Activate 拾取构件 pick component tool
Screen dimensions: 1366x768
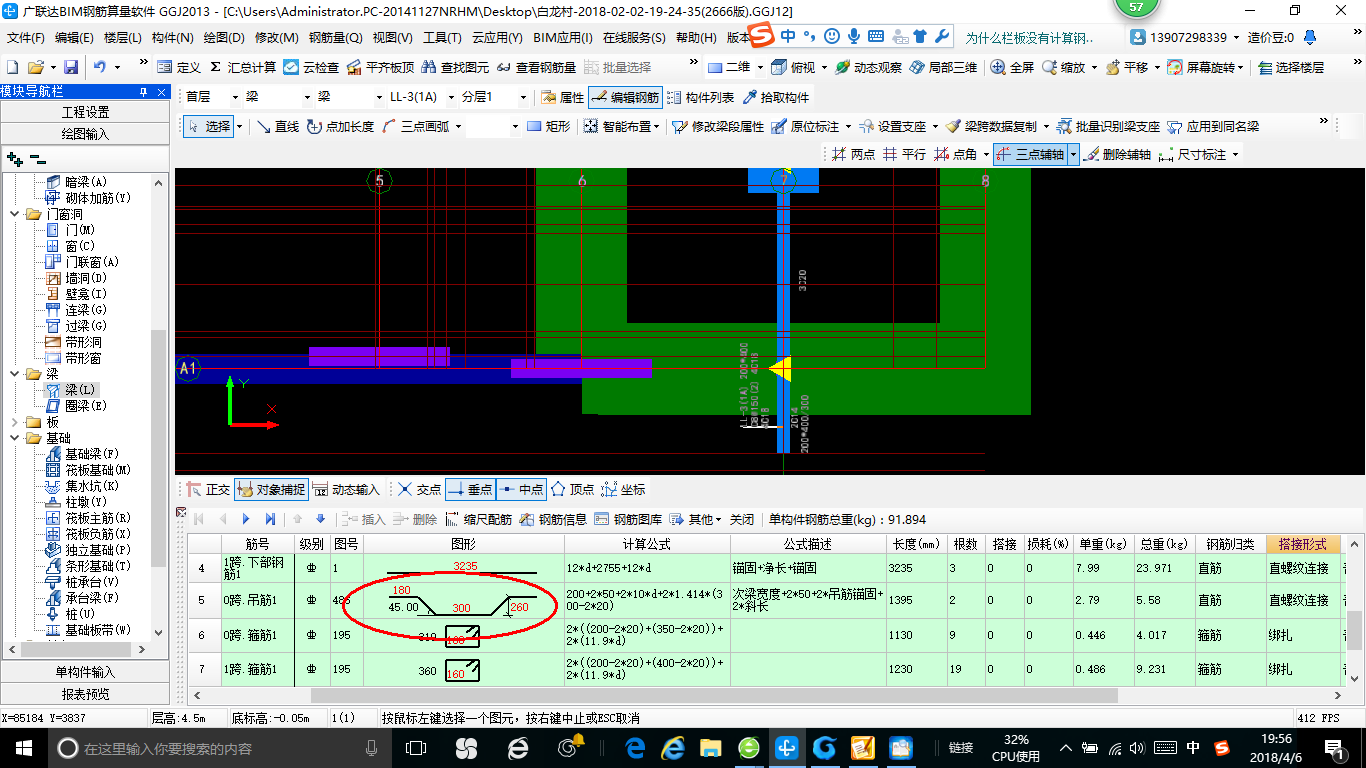776,97
